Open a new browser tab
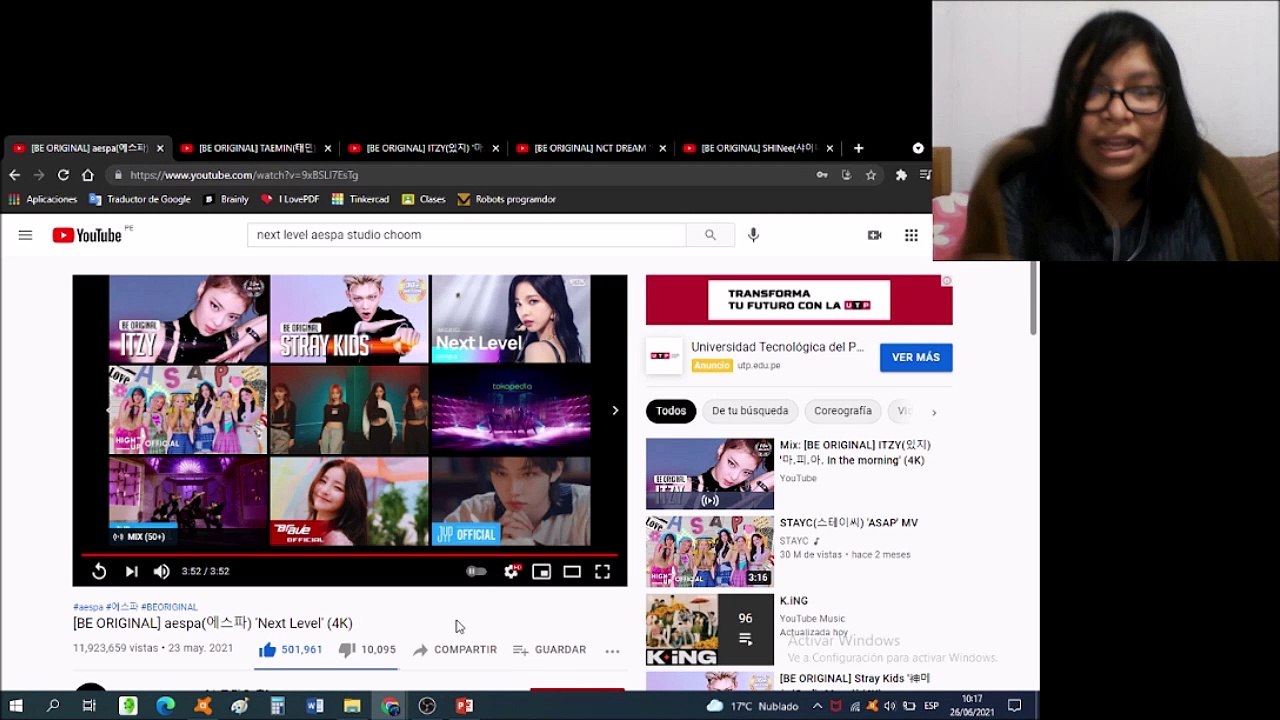Screen dimensions: 1280x720 pyautogui.click(x=858, y=148)
